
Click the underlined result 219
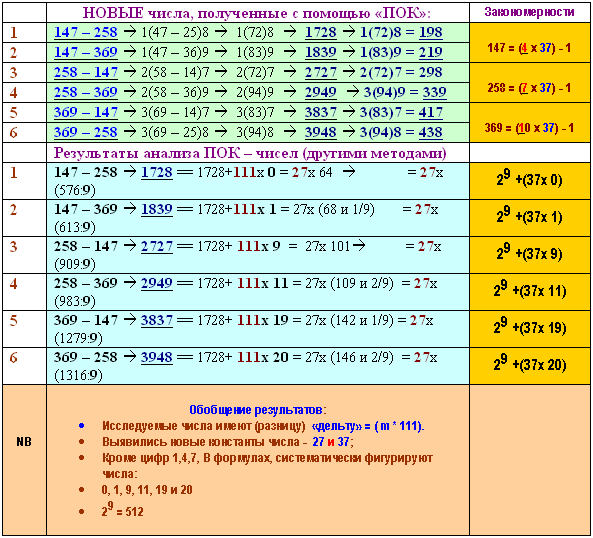pyautogui.click(x=430, y=53)
